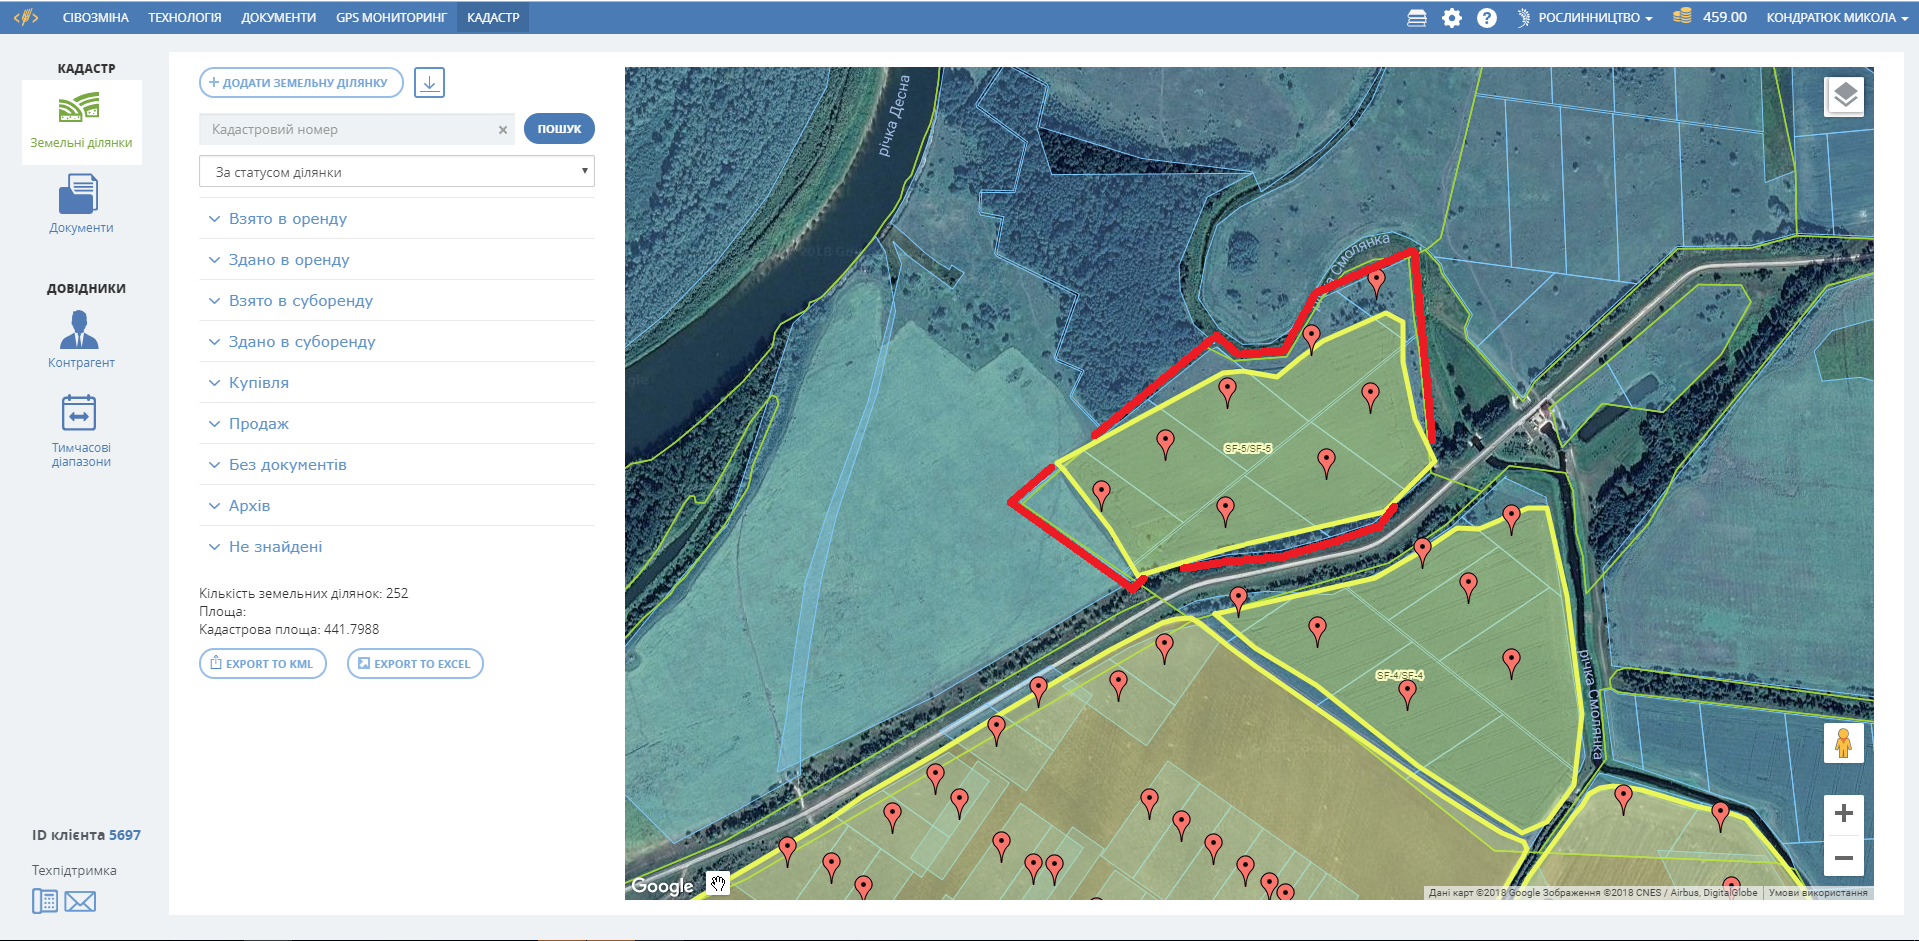Click the tech support email envelope icon

point(80,902)
